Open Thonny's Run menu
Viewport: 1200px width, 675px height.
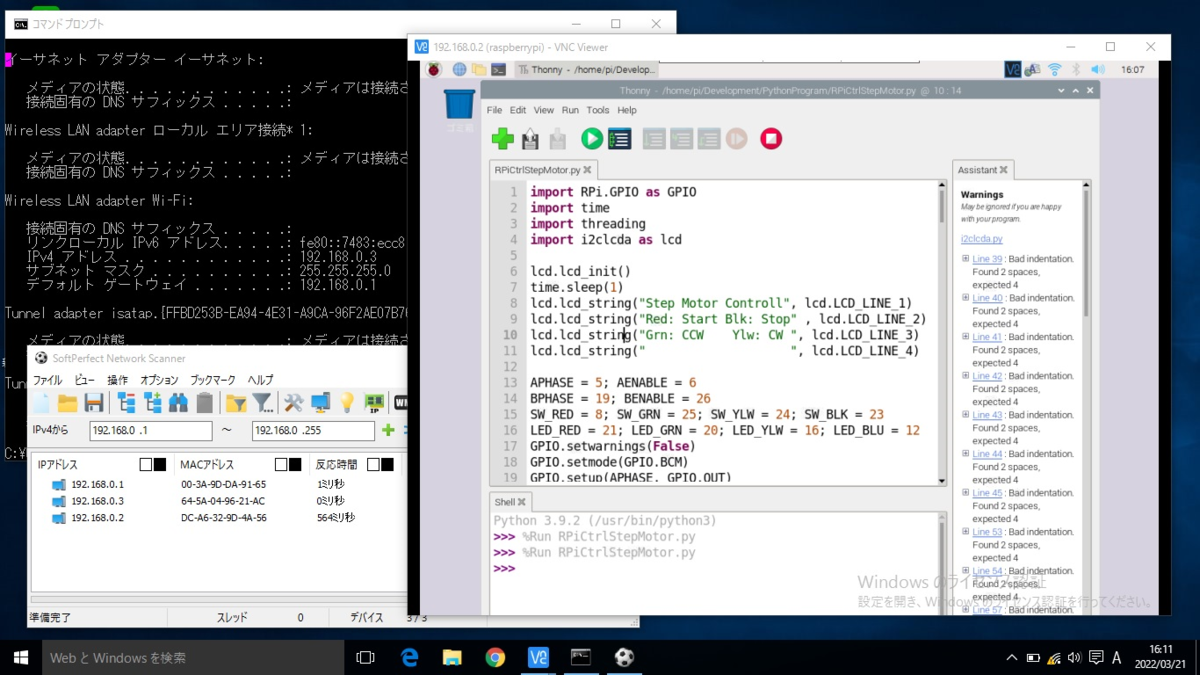click(570, 110)
